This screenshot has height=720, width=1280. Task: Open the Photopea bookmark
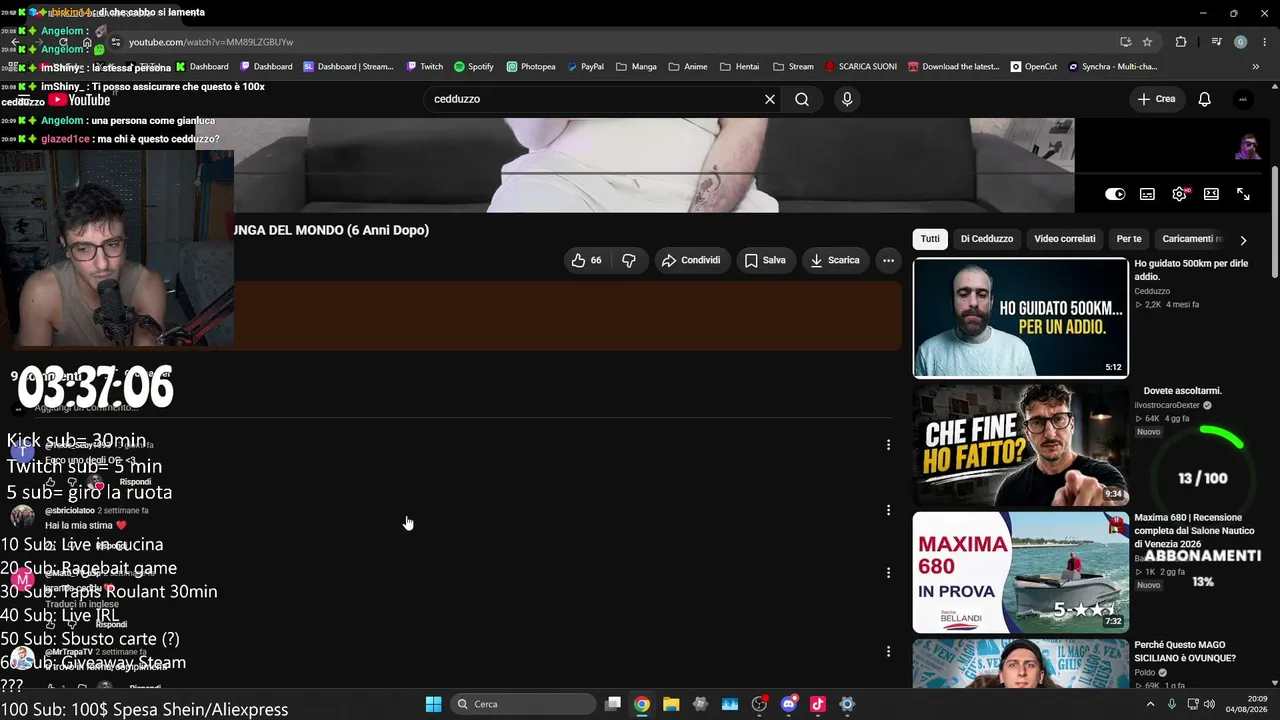point(531,67)
